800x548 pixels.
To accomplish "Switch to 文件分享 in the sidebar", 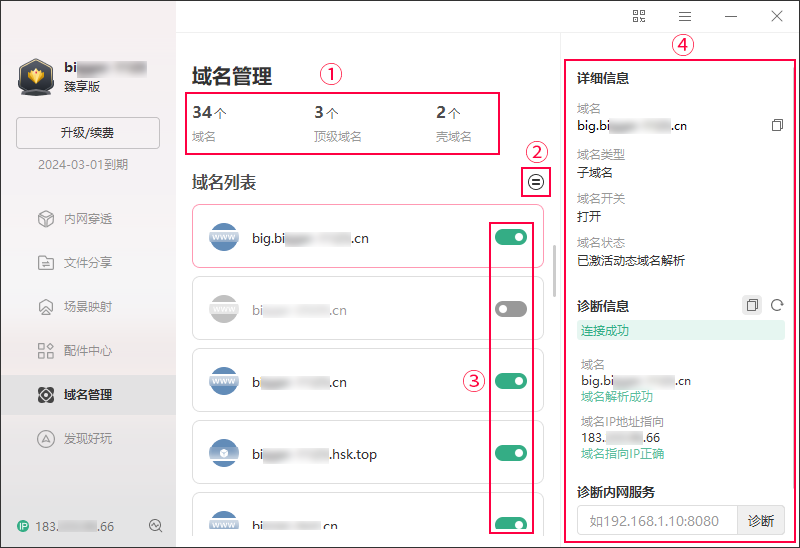I will click(x=87, y=263).
